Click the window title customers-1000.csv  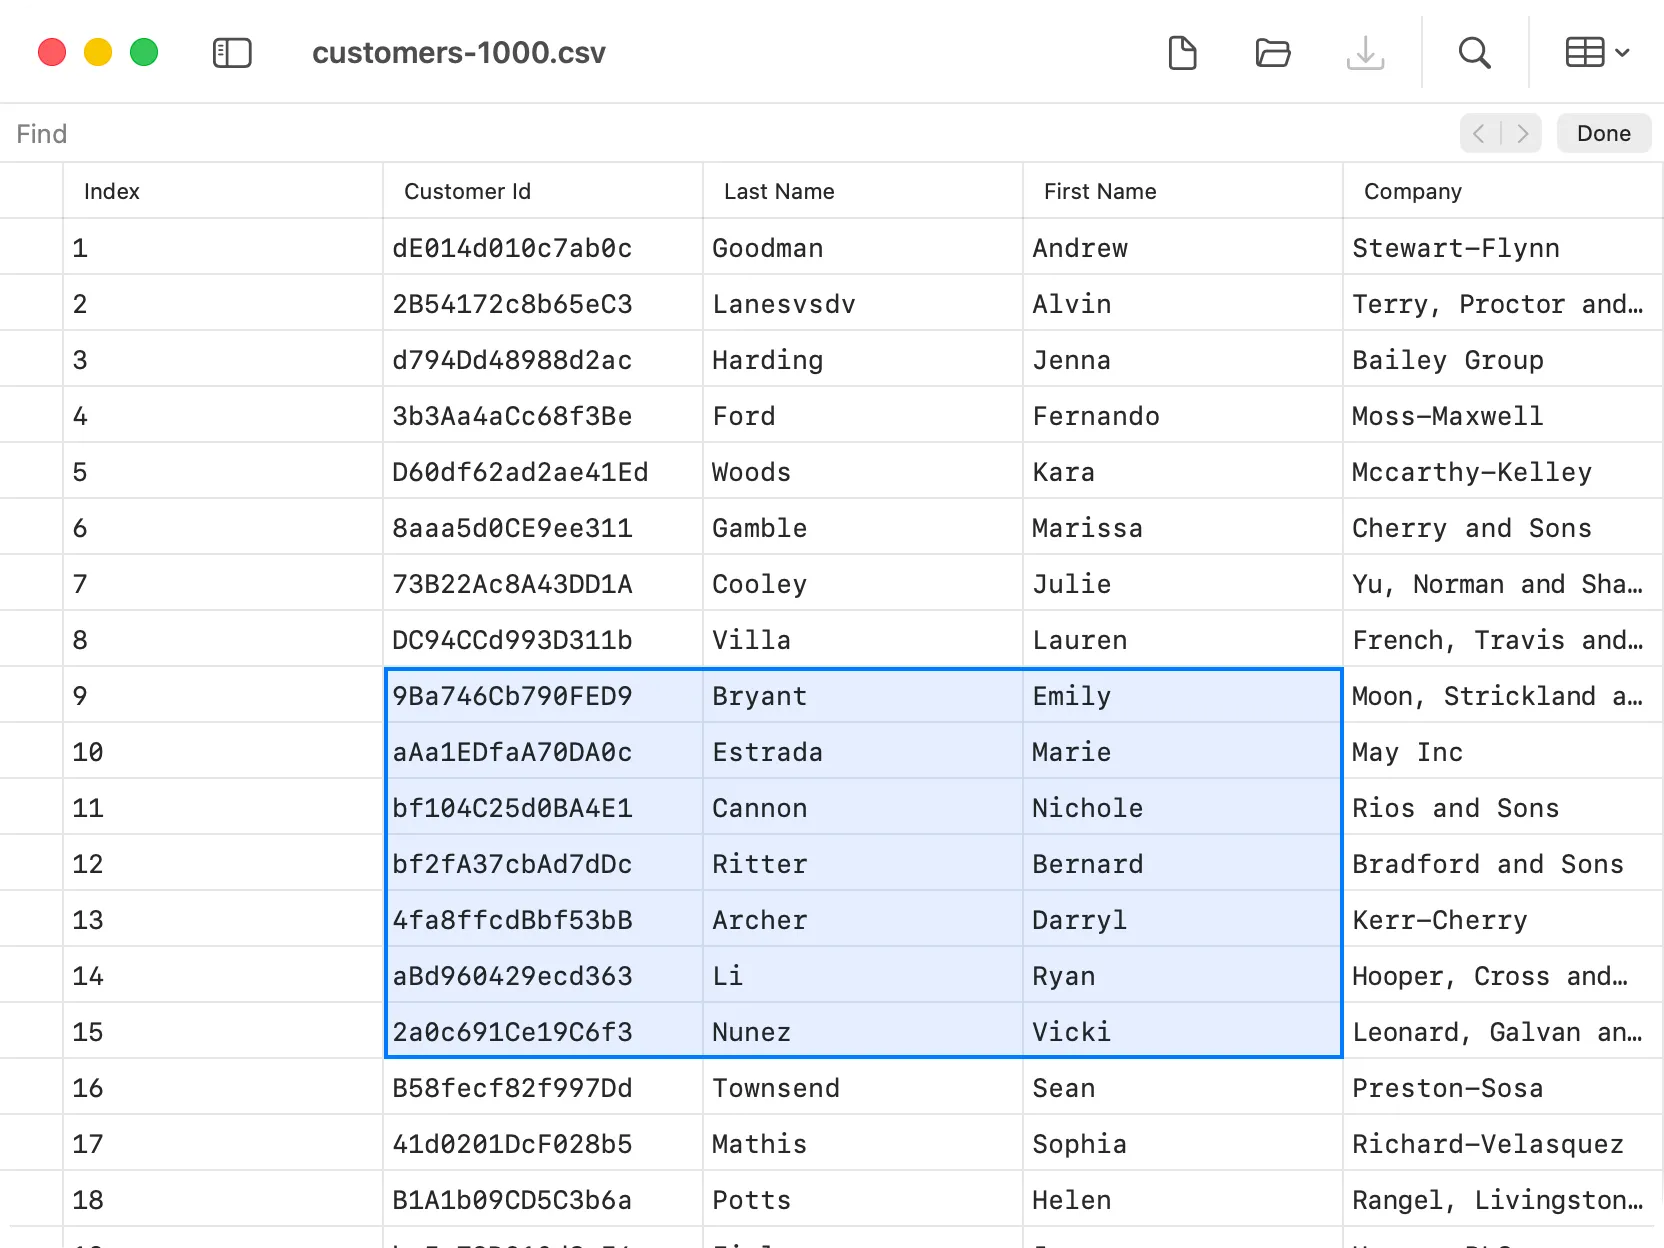[459, 53]
